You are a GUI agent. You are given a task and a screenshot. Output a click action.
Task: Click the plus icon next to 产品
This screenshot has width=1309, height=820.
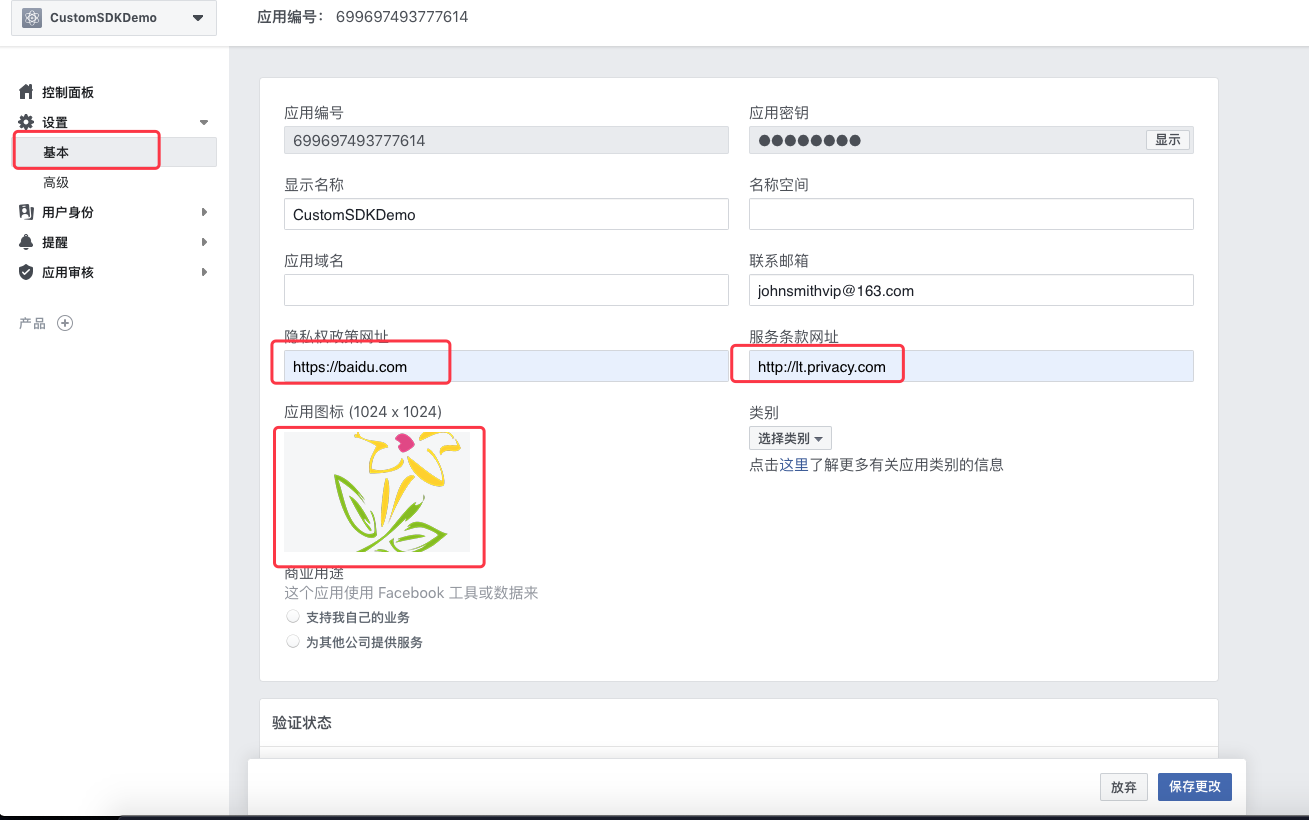pos(64,323)
